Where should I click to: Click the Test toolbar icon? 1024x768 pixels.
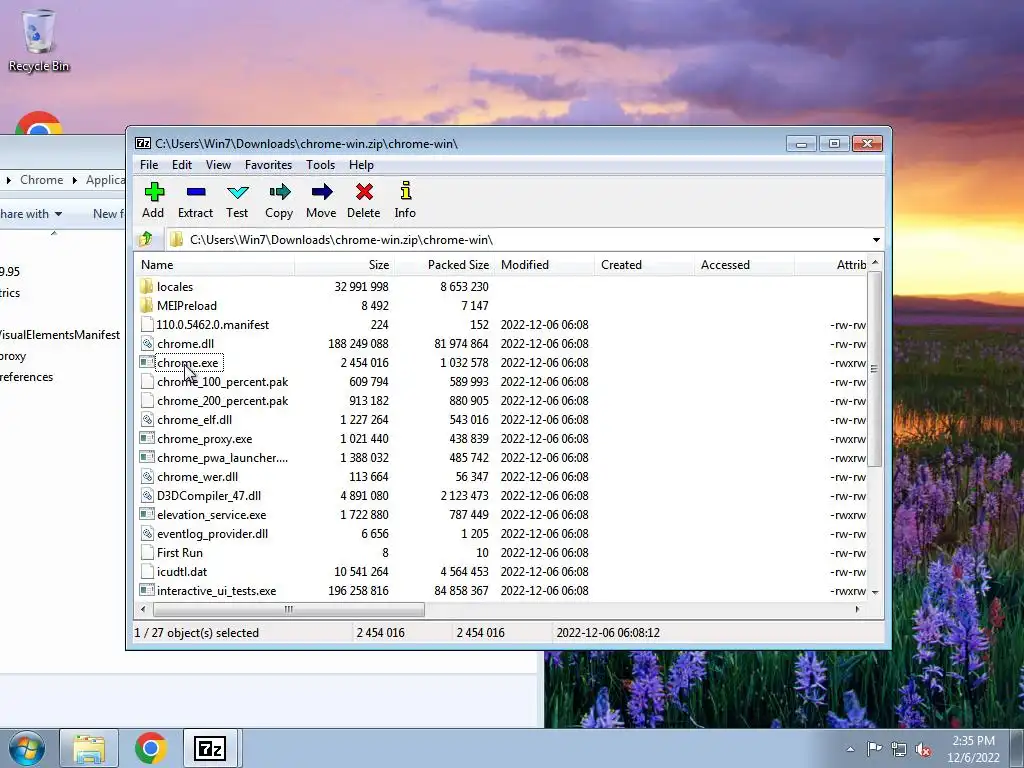(237, 192)
